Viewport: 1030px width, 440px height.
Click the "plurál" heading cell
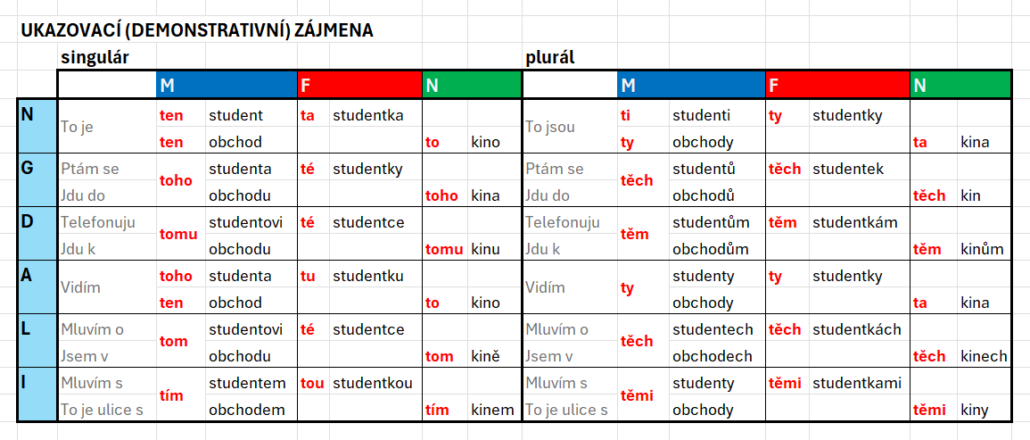coord(549,57)
